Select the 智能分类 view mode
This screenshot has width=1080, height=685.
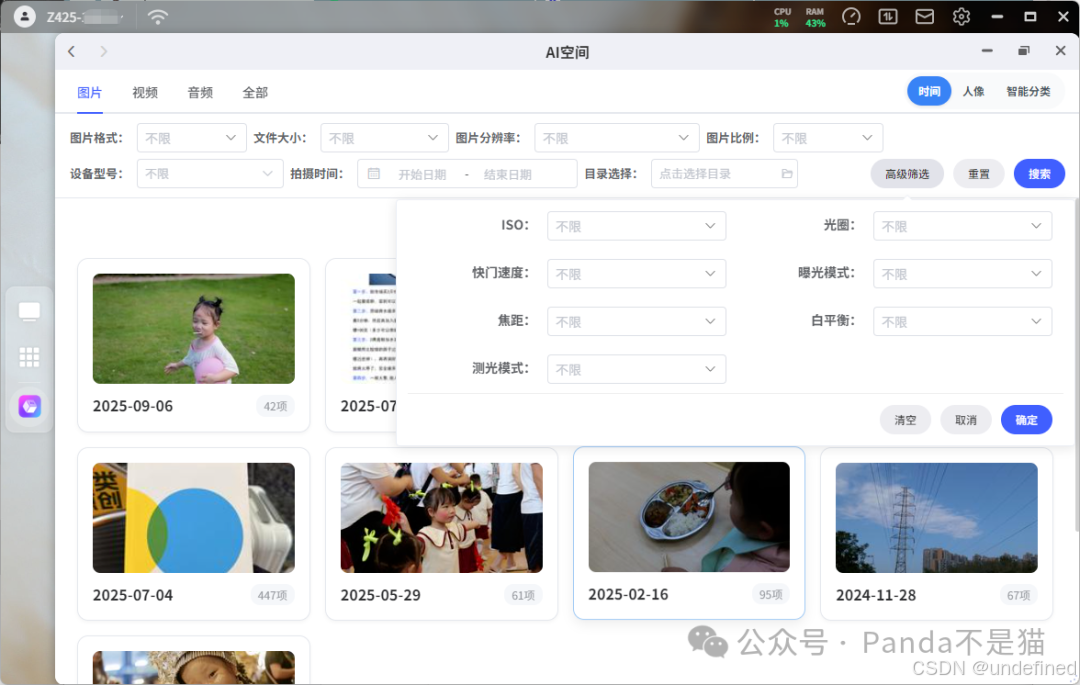1028,92
